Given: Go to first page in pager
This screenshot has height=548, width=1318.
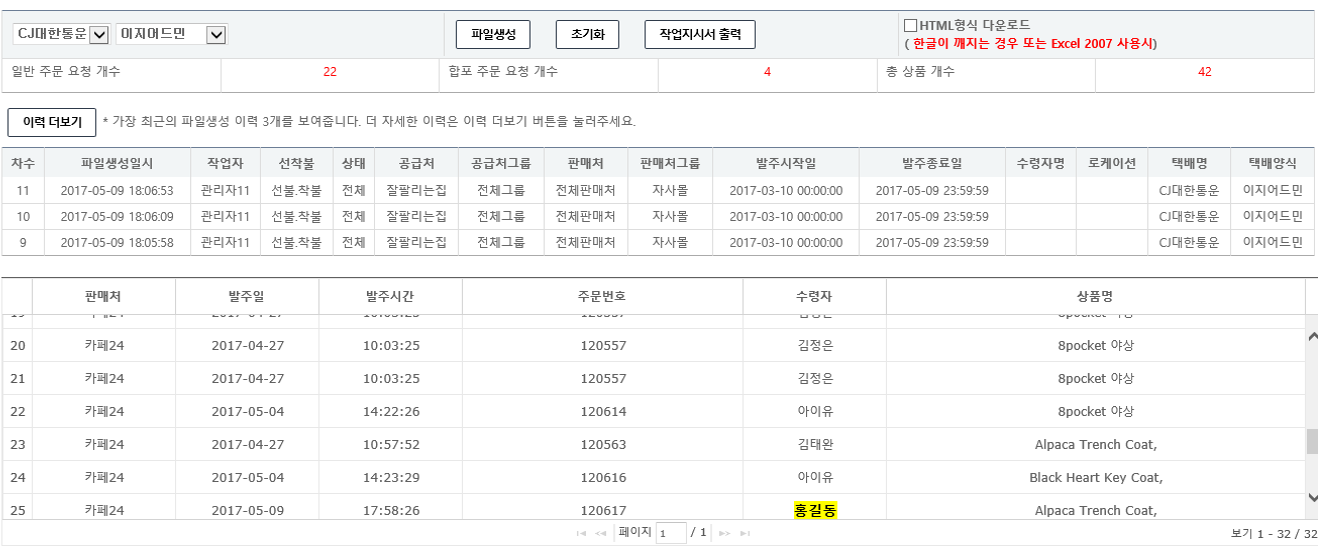Looking at the screenshot, I should pos(581,533).
